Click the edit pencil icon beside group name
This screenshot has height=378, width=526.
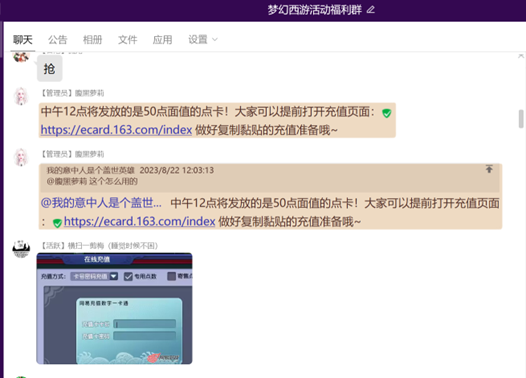coord(370,10)
